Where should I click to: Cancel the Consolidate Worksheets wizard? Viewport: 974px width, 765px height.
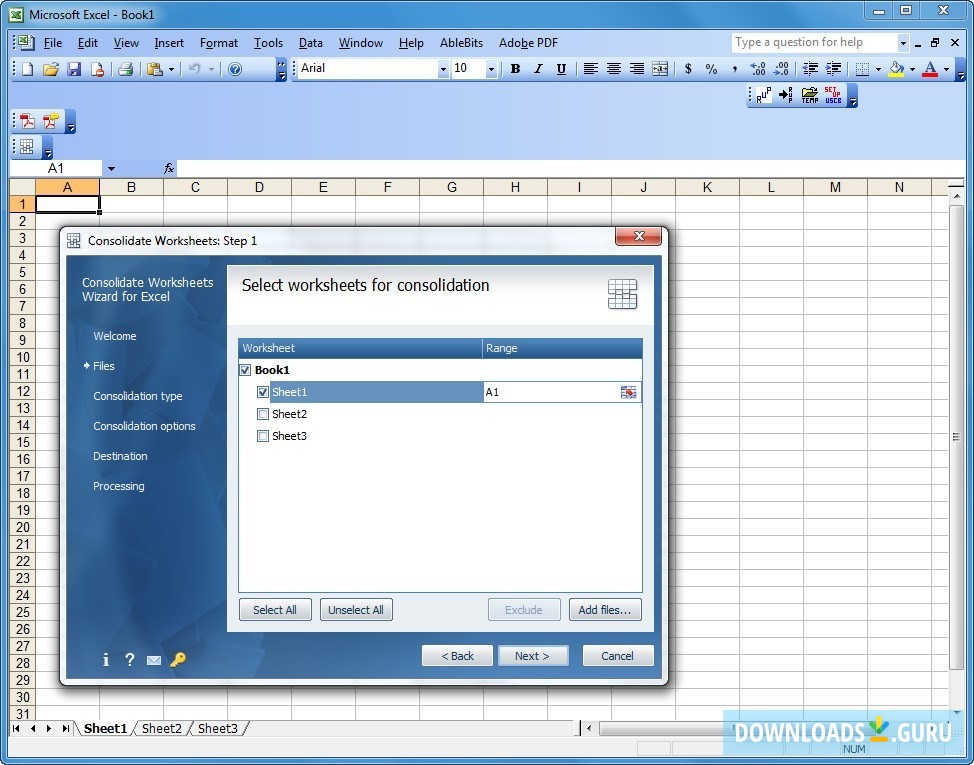(617, 656)
